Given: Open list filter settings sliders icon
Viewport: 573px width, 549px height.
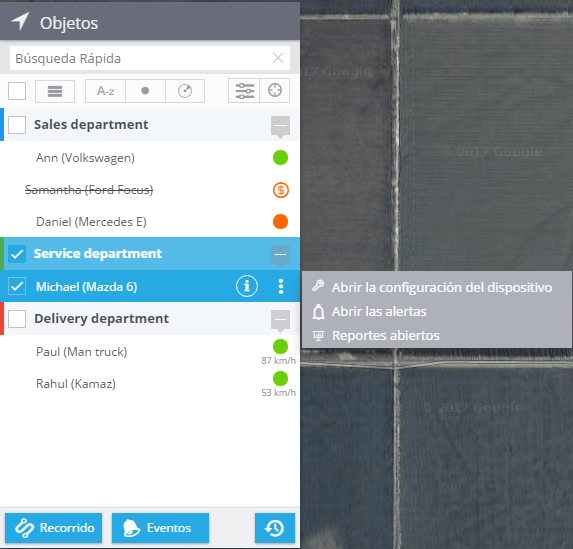Looking at the screenshot, I should coord(244,91).
